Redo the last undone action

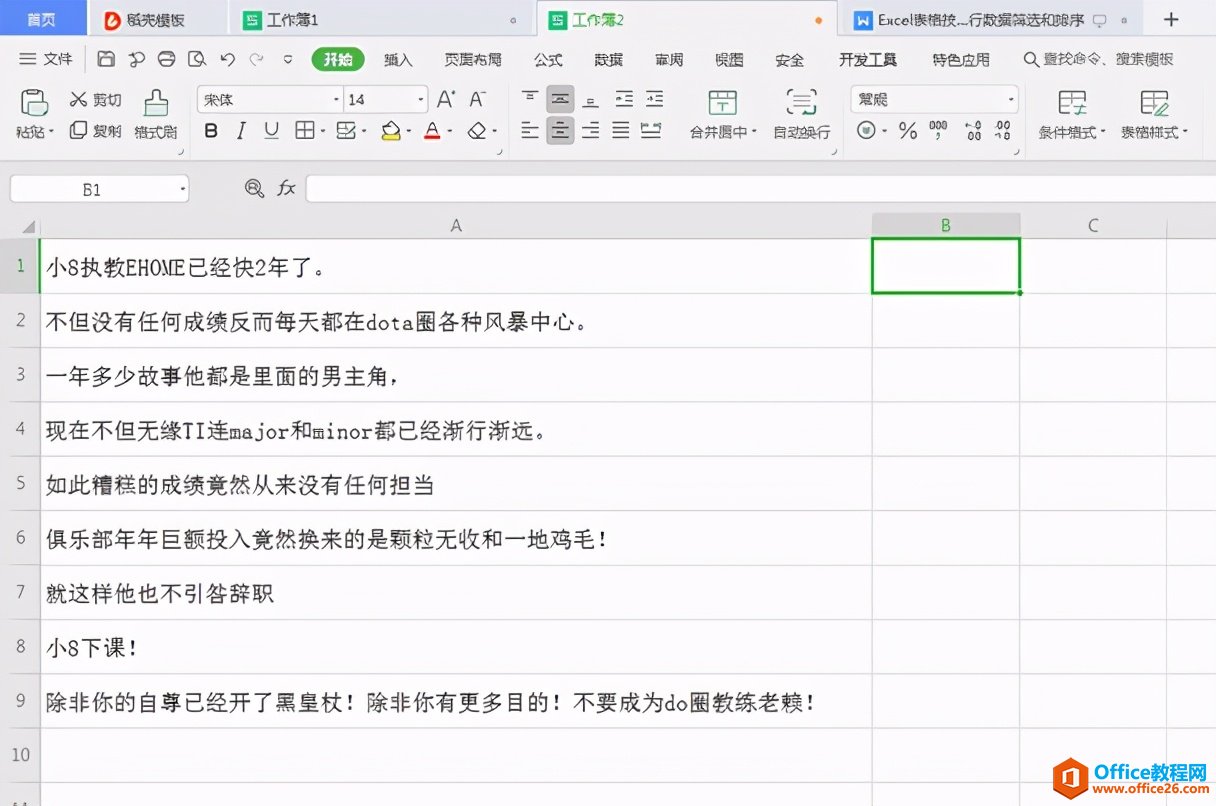click(257, 60)
